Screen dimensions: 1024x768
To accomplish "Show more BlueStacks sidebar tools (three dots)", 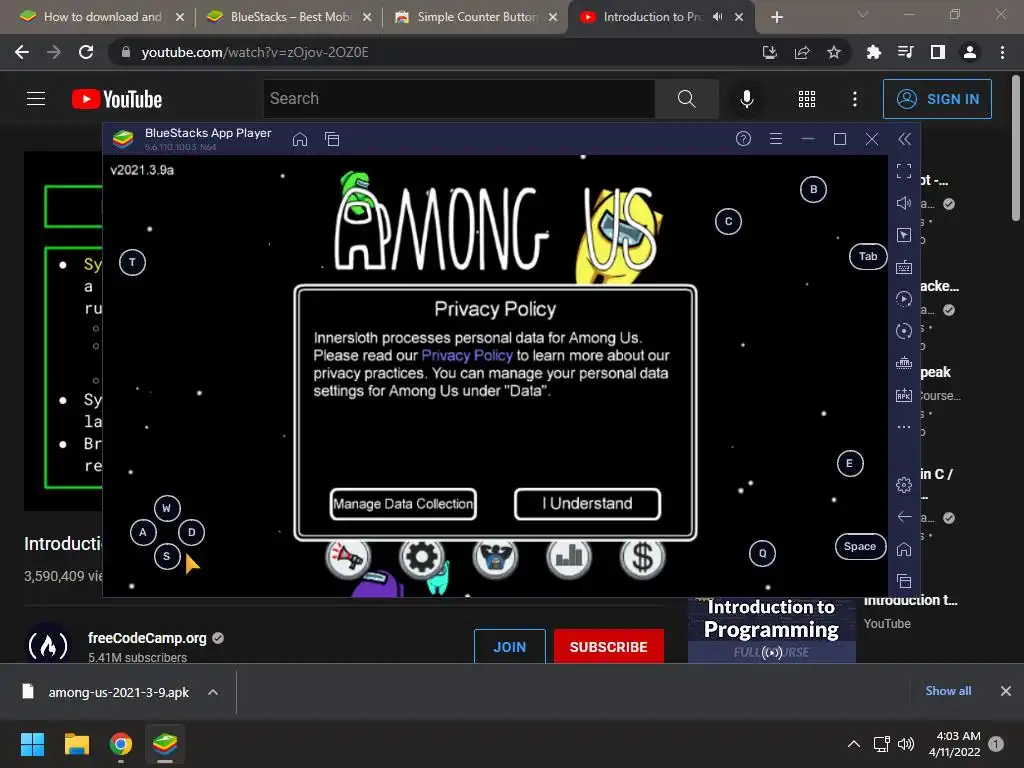I will [904, 427].
